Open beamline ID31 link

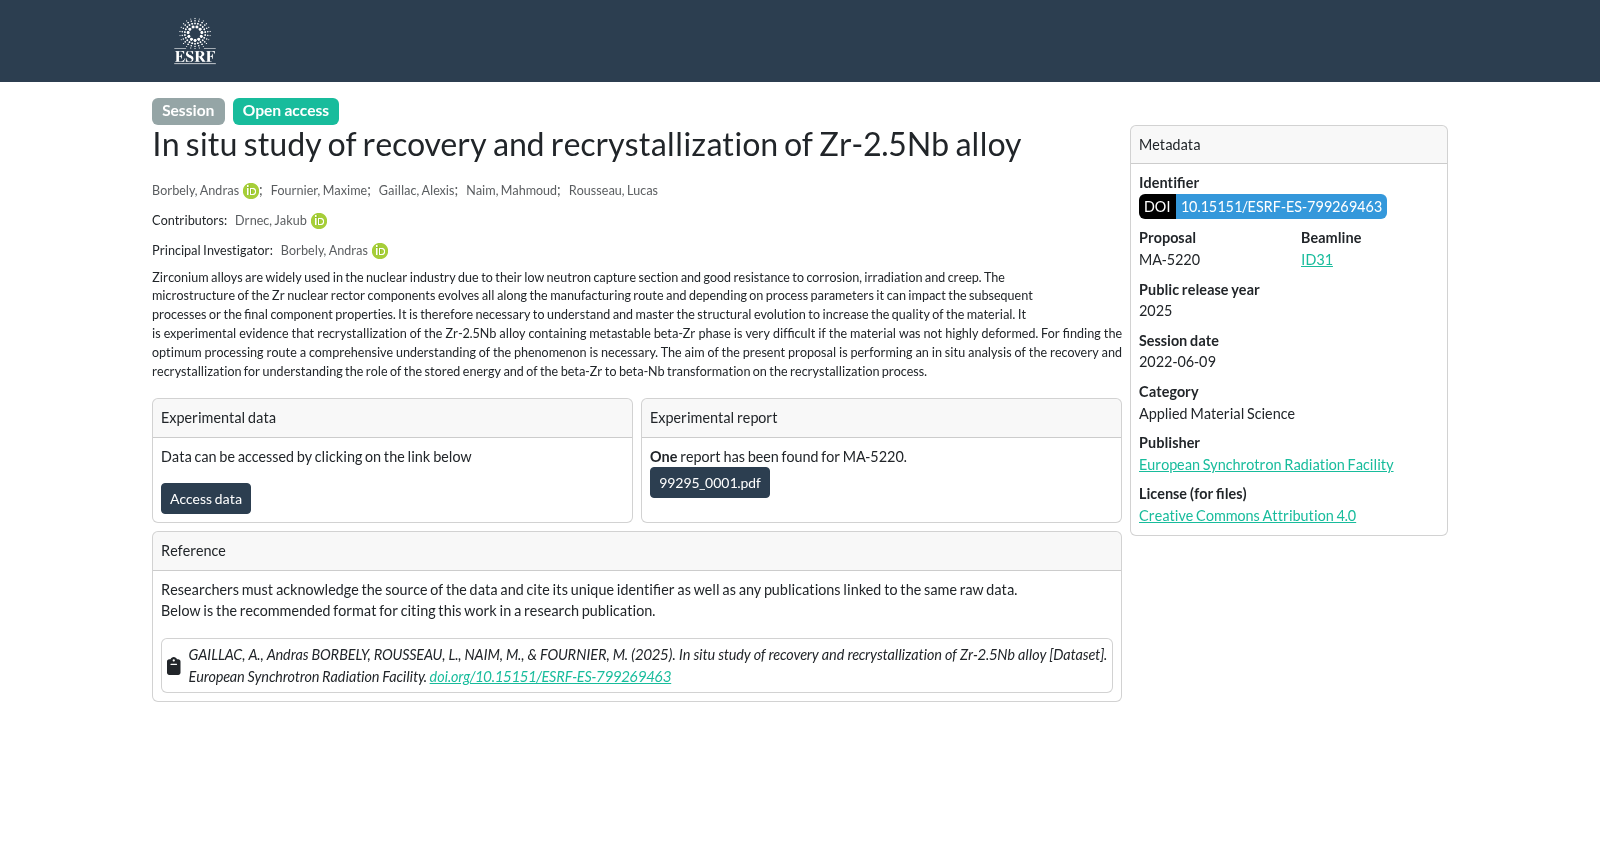click(1317, 260)
